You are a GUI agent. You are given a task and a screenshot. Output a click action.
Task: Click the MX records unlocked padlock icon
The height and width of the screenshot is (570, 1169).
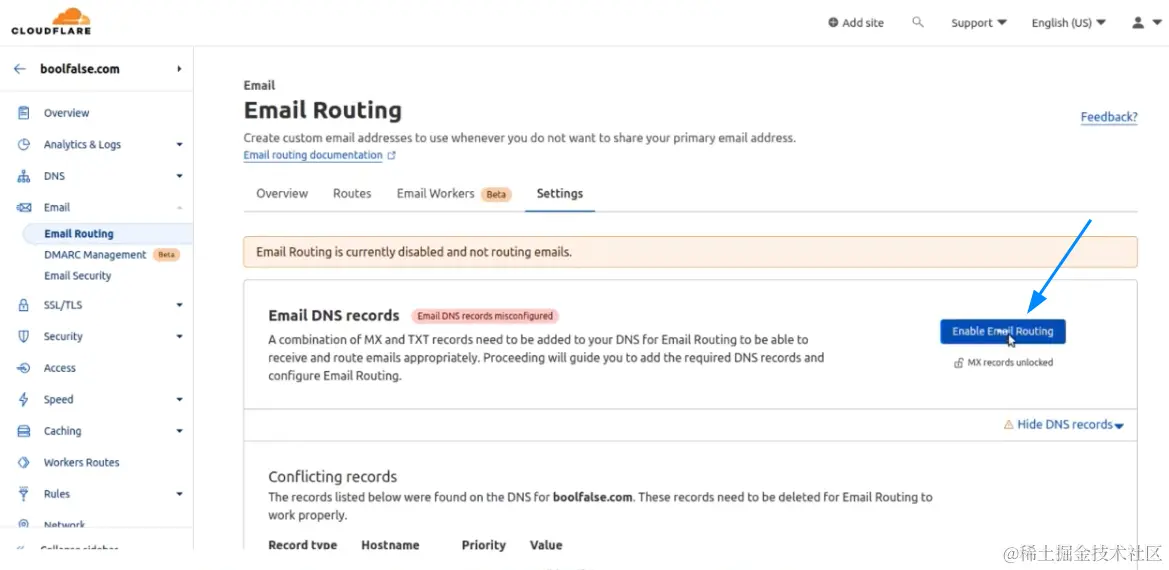click(959, 363)
